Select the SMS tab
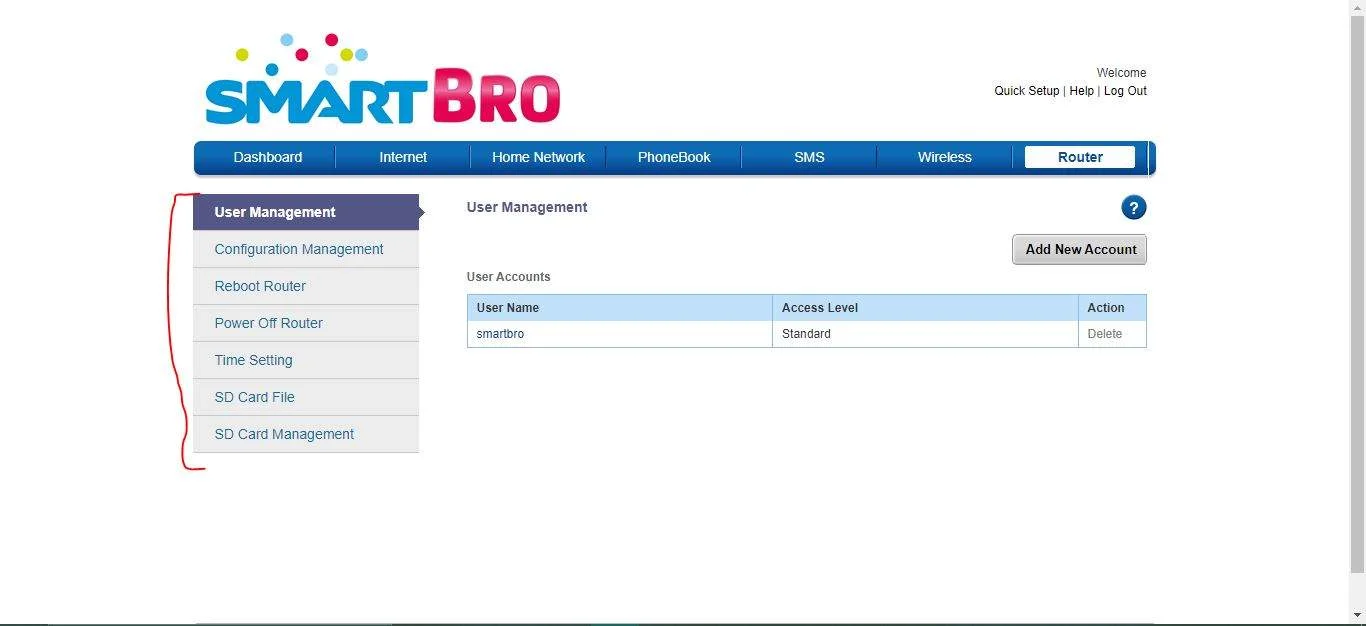 click(x=809, y=157)
